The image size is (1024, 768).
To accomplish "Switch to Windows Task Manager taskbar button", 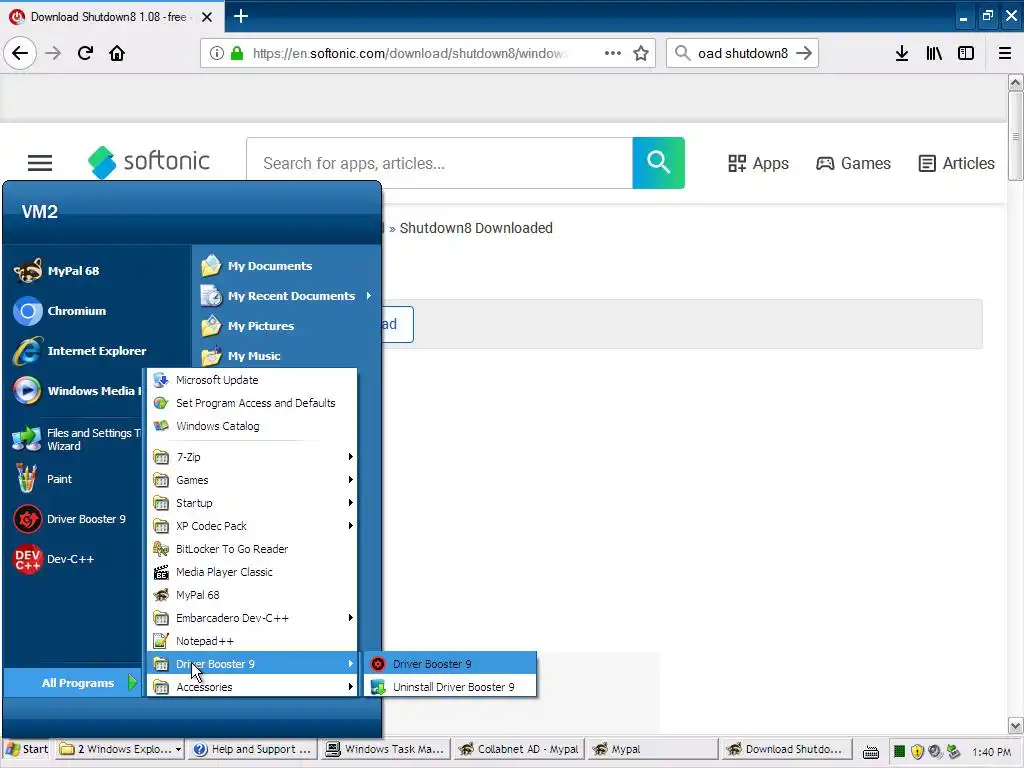I will (386, 749).
